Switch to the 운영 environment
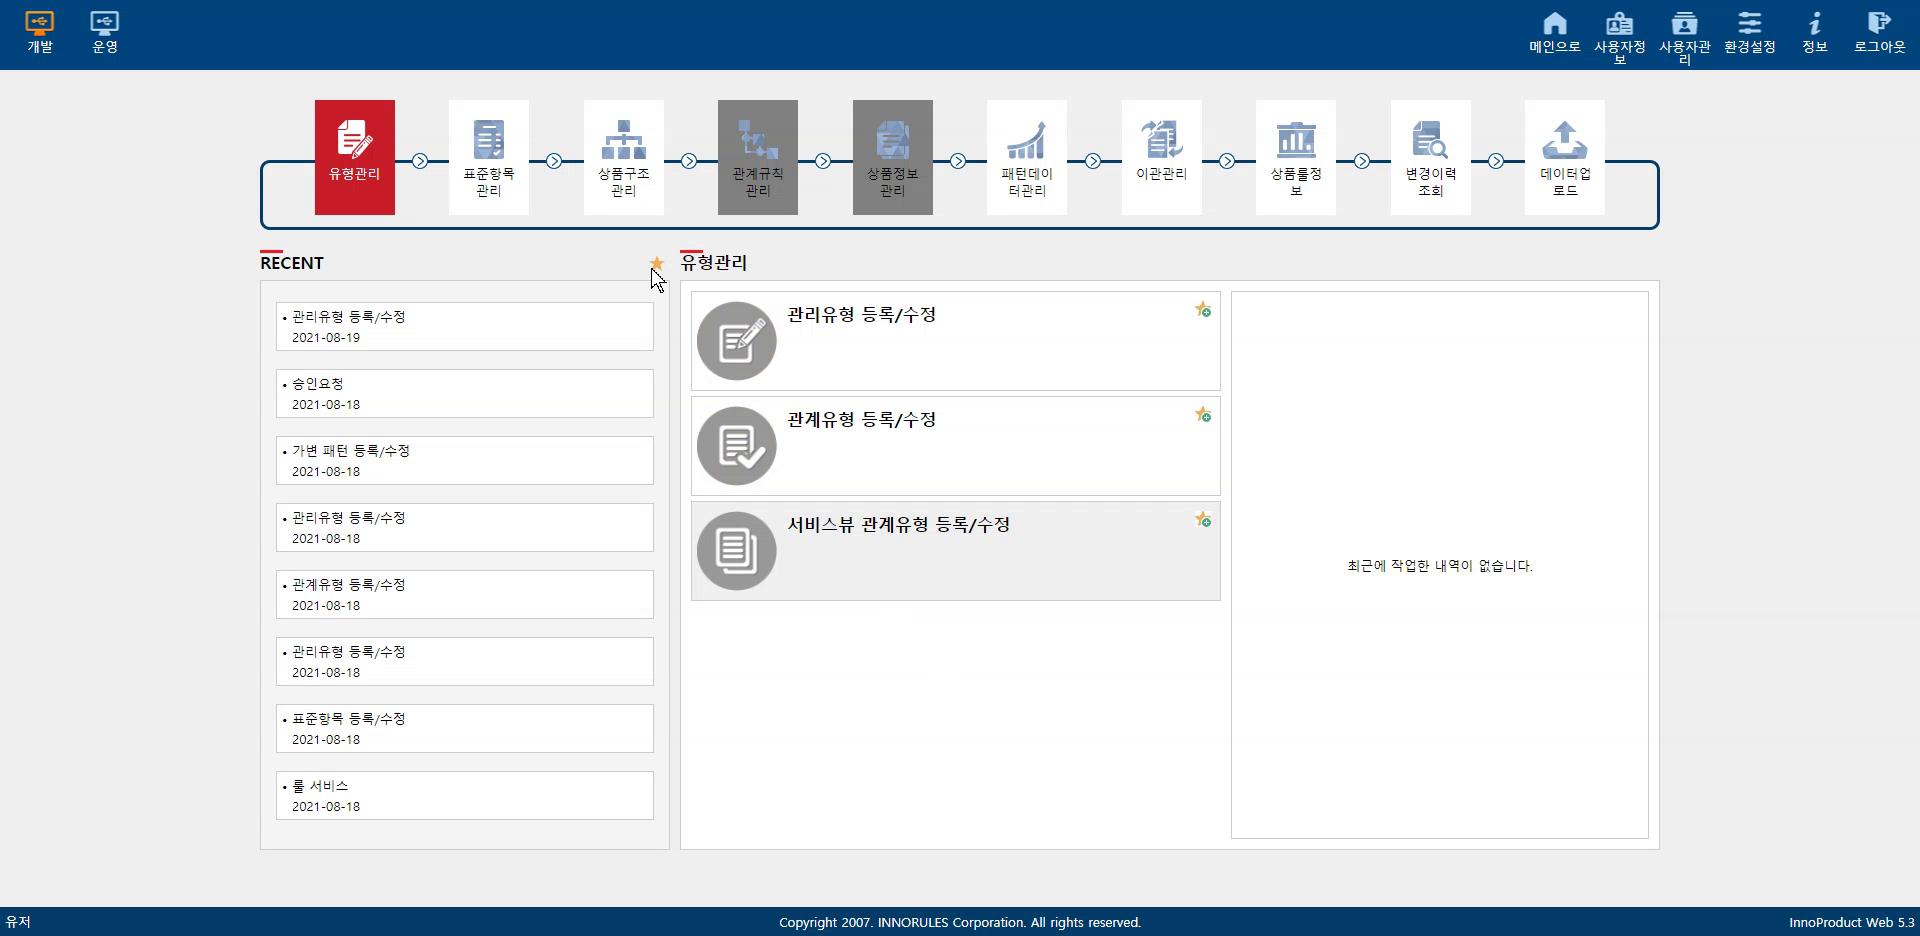Image resolution: width=1920 pixels, height=936 pixels. pyautogui.click(x=105, y=32)
